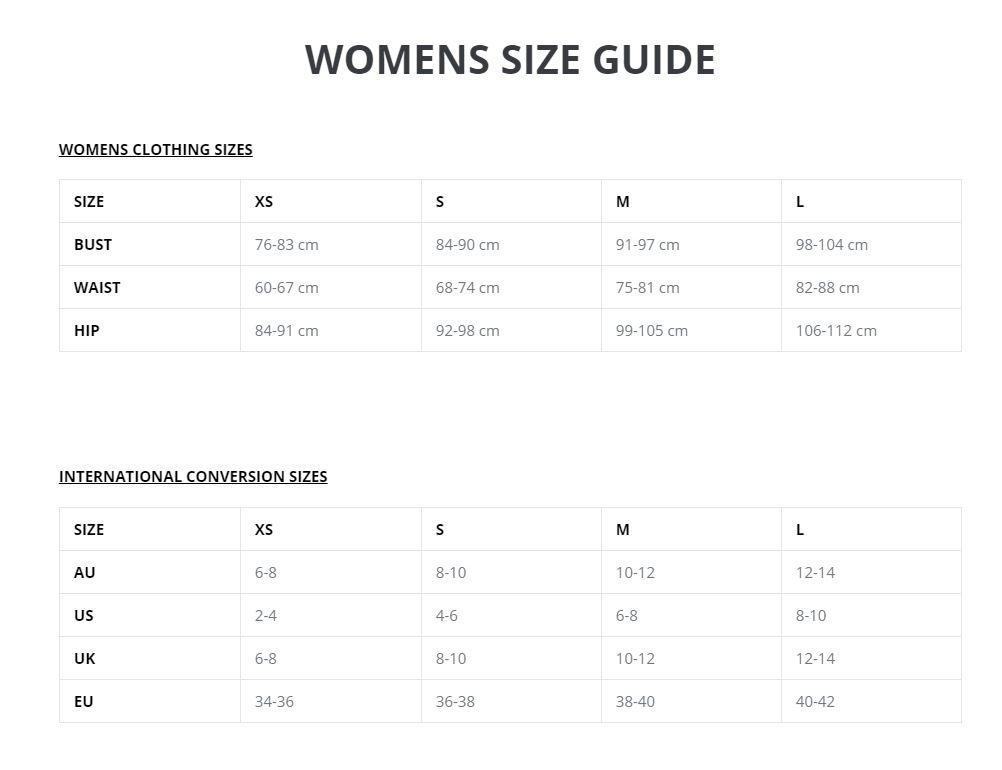Image resolution: width=1002 pixels, height=770 pixels.
Task: Click the 99-105 cm hip cell
Action: pyautogui.click(x=652, y=330)
